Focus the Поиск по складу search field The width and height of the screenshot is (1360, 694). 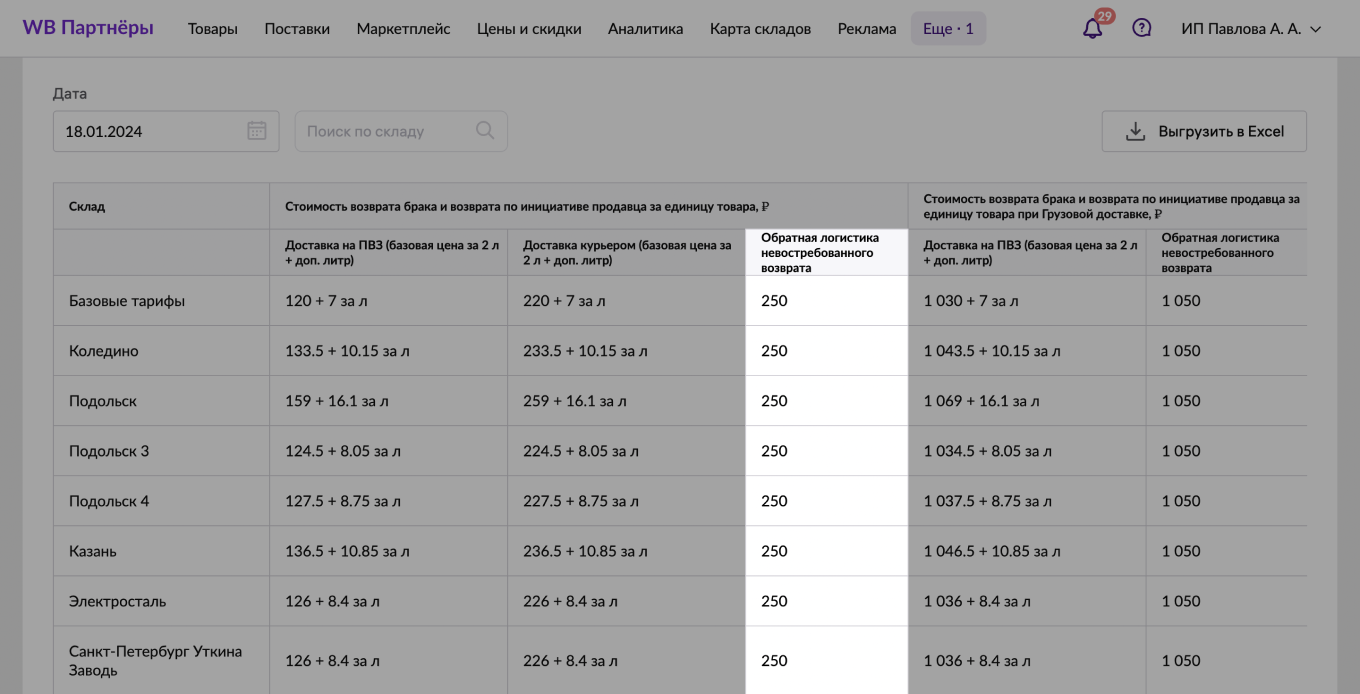pyautogui.click(x=385, y=131)
